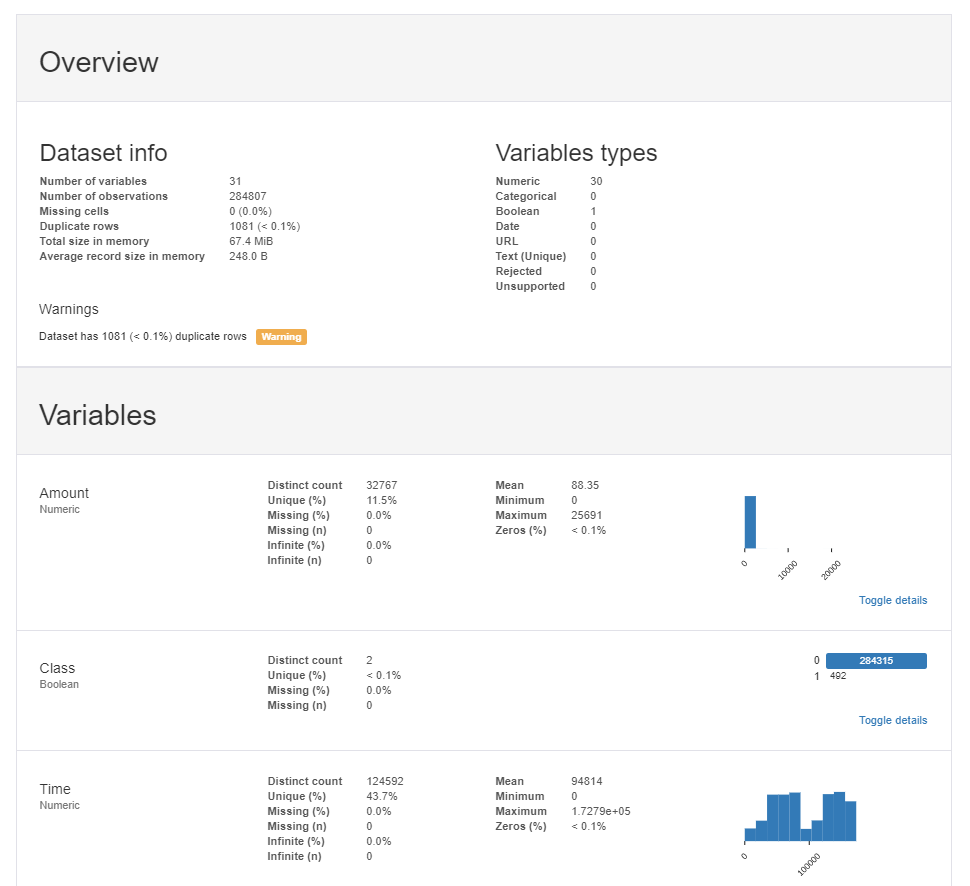Screen dimensions: 970x886
Task: Click the Class variable name
Action: [x=57, y=668]
